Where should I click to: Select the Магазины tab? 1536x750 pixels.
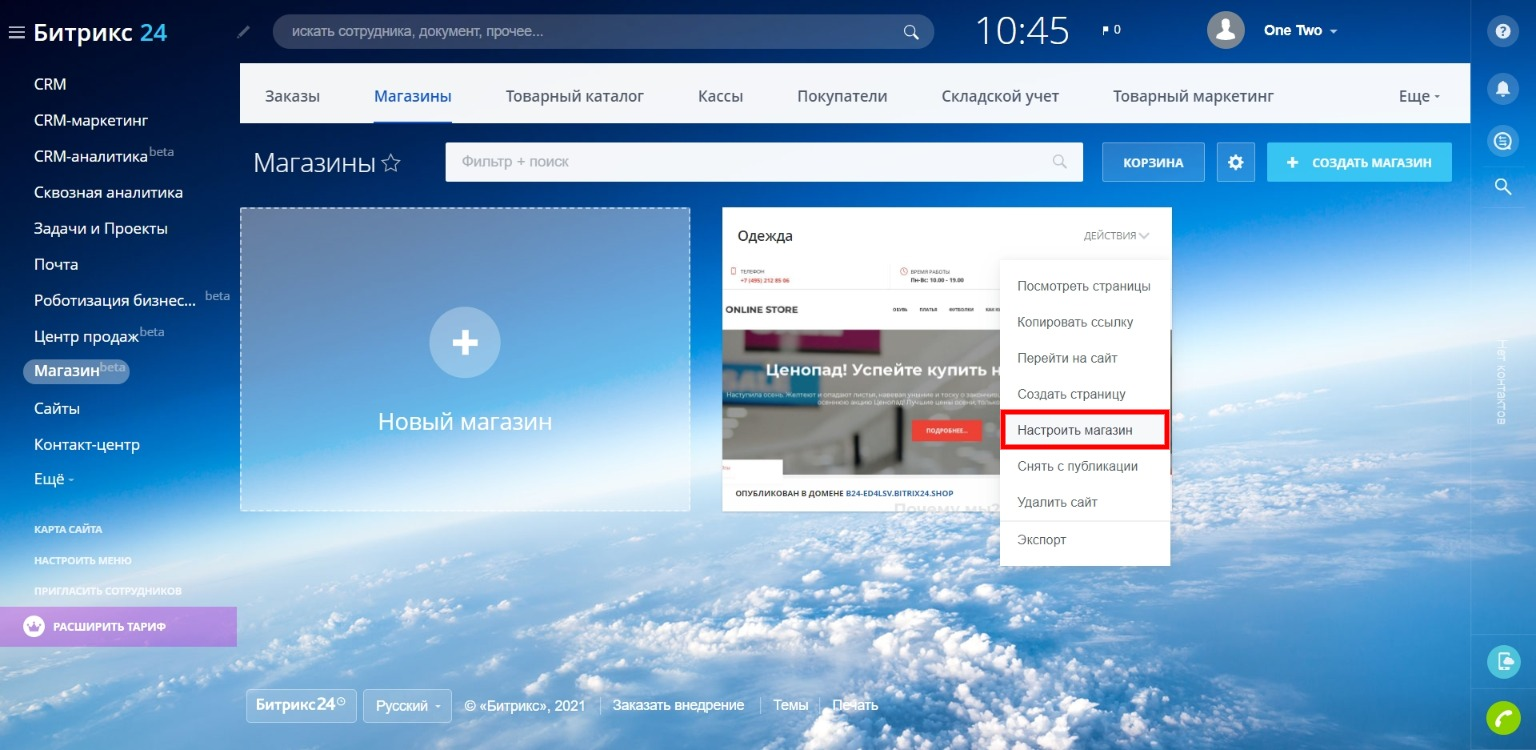pos(413,97)
